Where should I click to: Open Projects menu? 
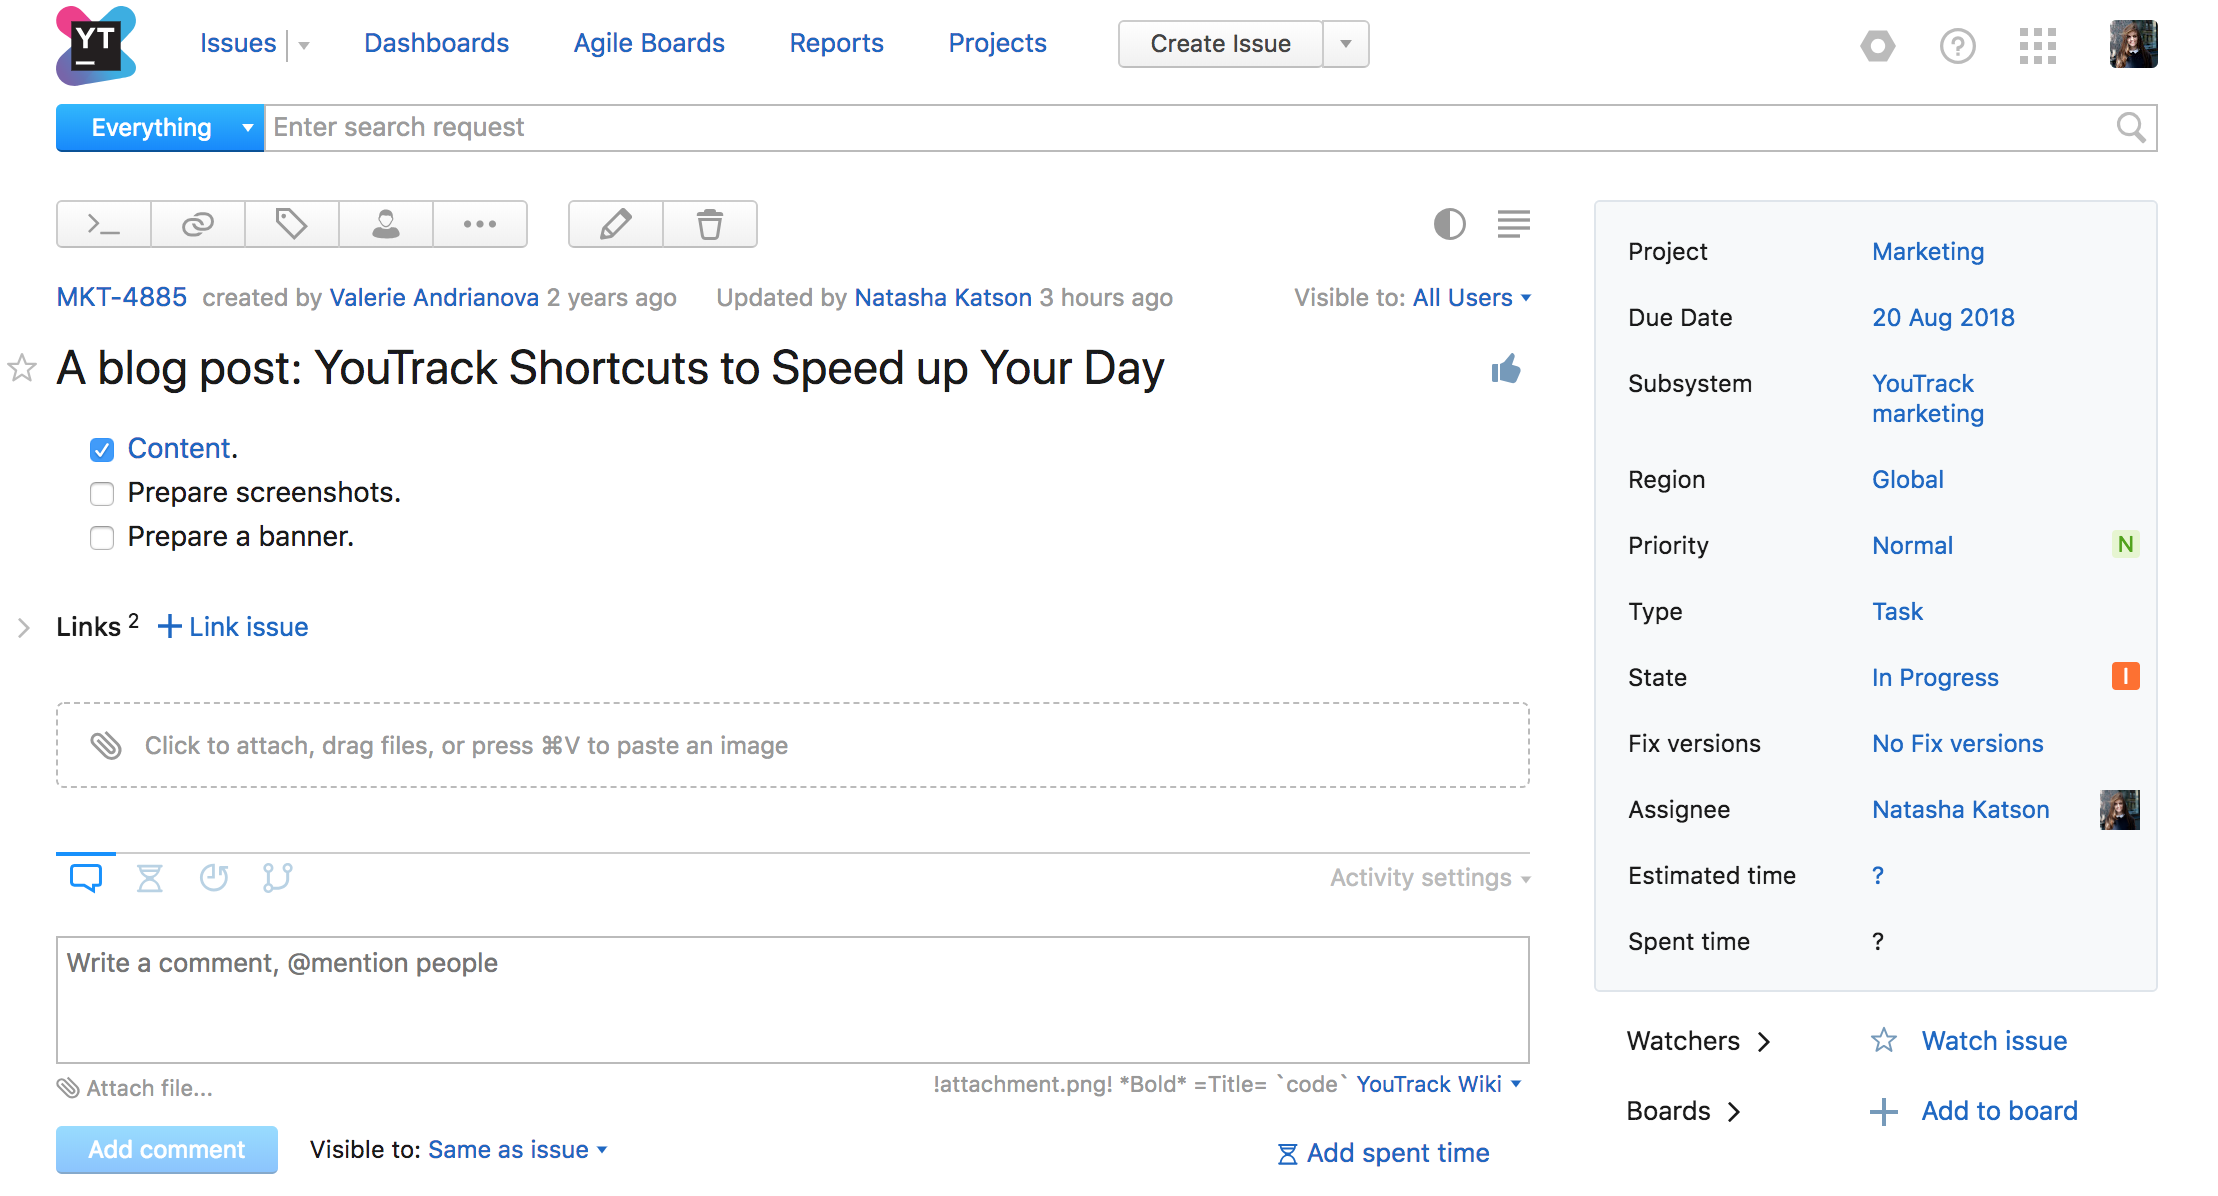pyautogui.click(x=997, y=43)
